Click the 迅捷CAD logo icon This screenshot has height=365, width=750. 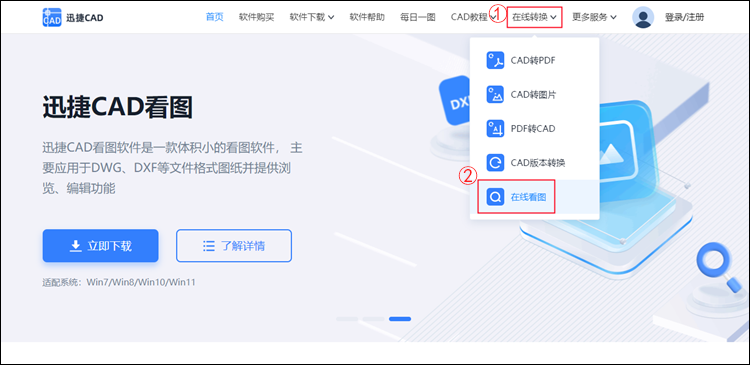[52, 17]
